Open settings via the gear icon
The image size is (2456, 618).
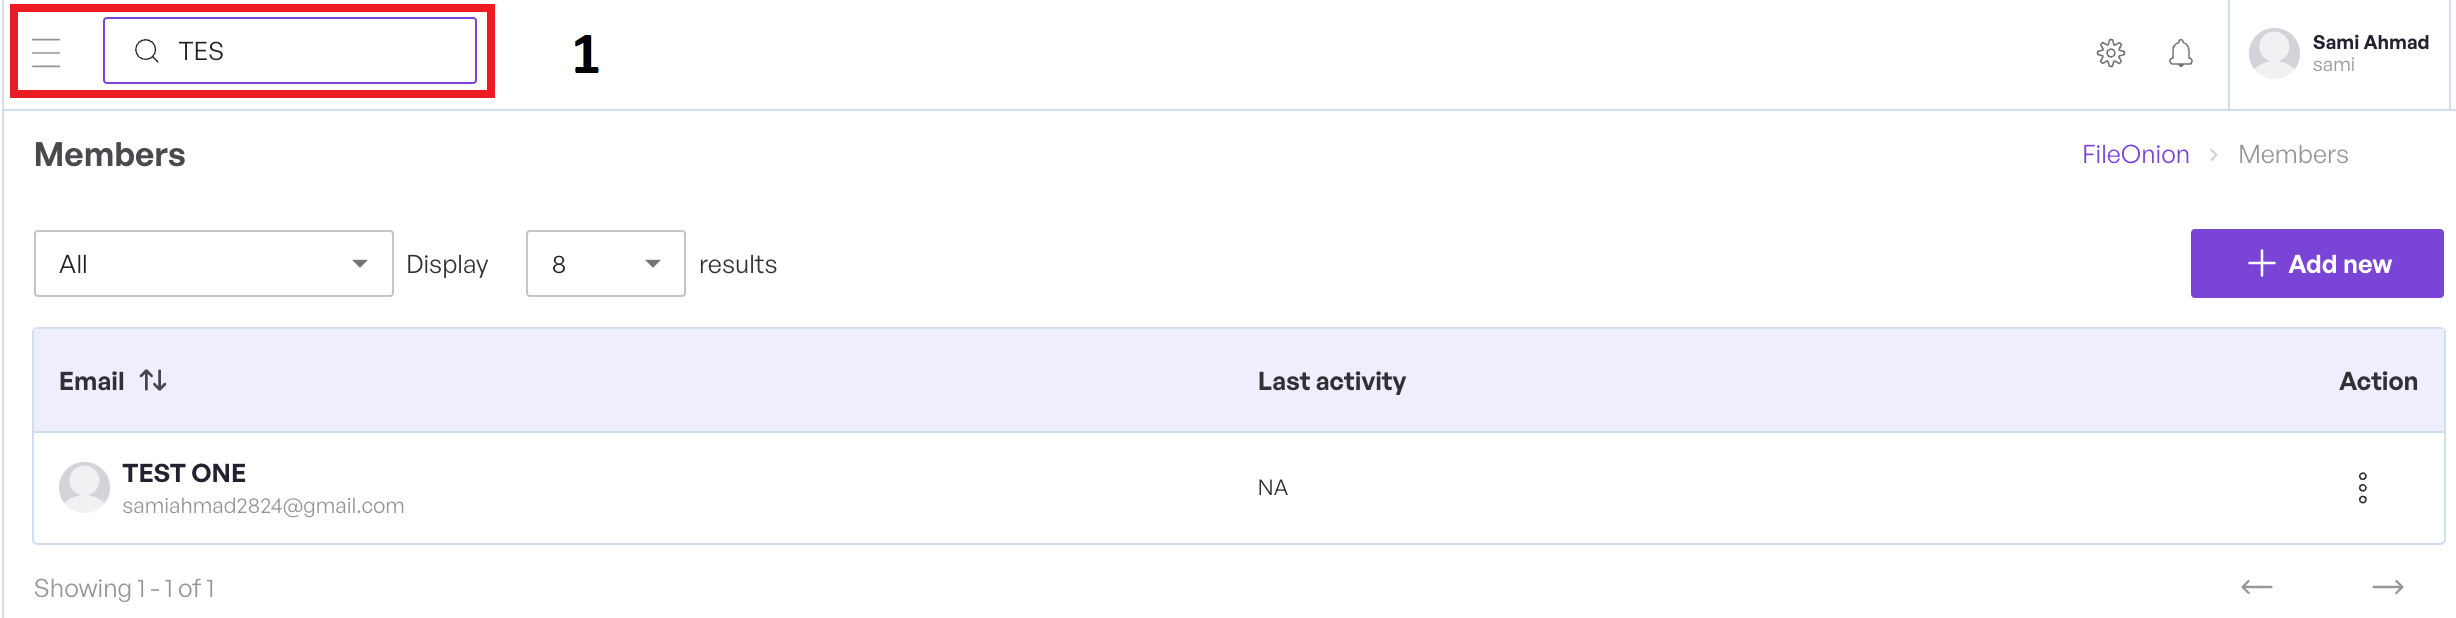[x=2110, y=53]
